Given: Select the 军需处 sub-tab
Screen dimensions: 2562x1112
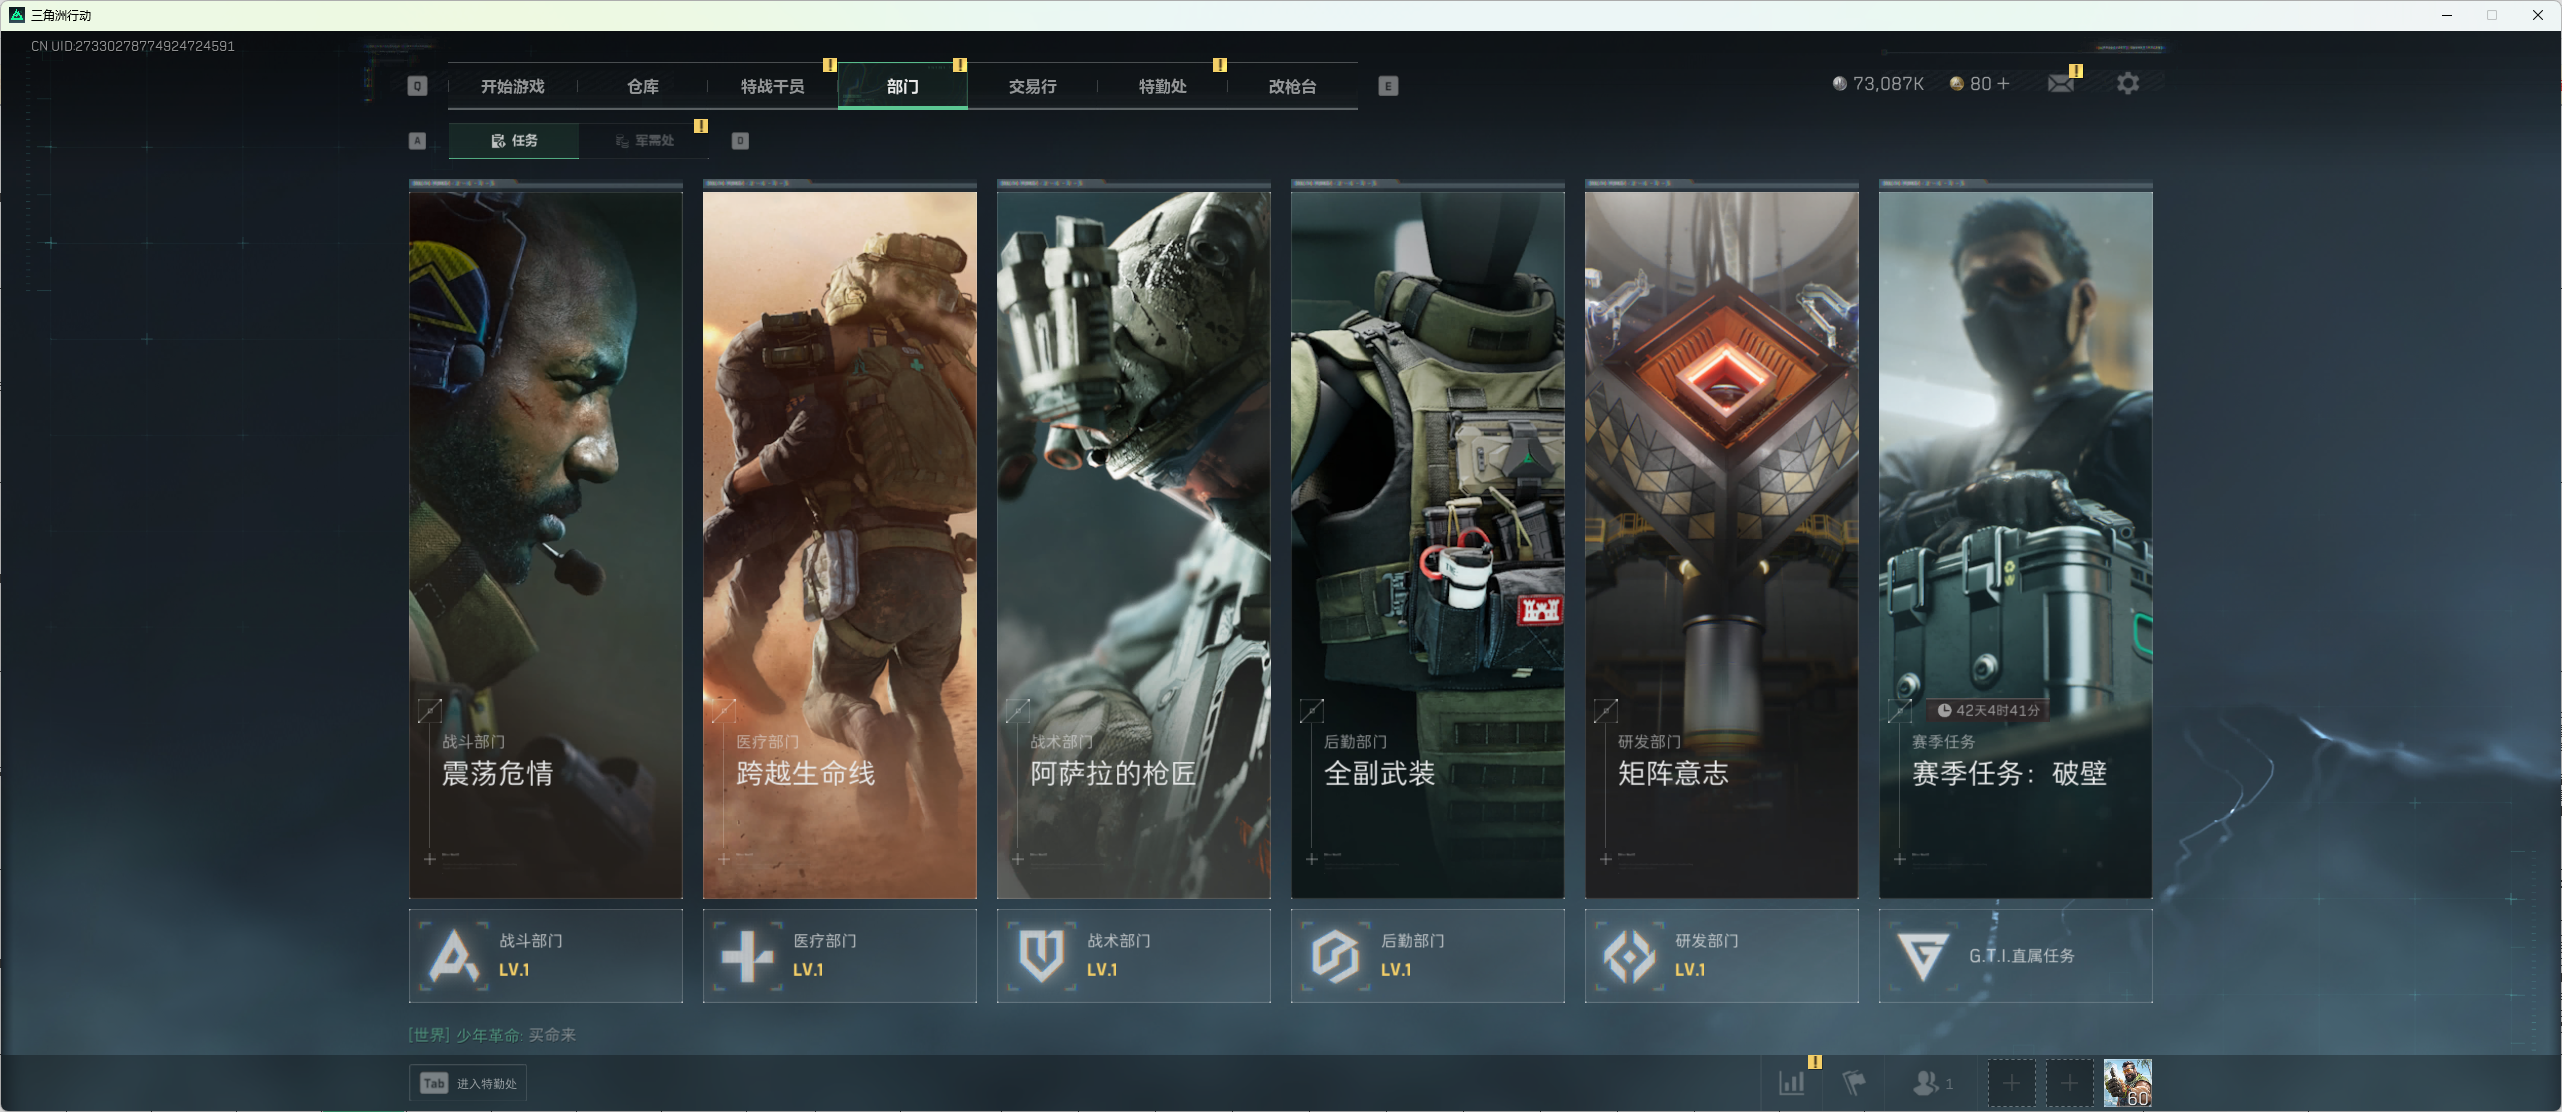Looking at the screenshot, I should [x=644, y=141].
